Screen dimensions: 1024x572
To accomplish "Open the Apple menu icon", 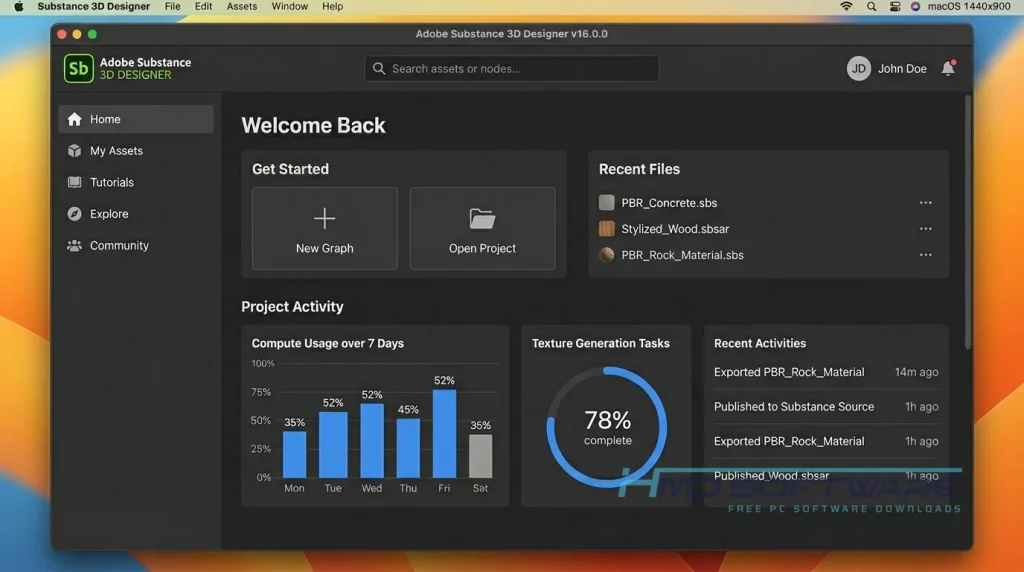I will click(x=19, y=7).
